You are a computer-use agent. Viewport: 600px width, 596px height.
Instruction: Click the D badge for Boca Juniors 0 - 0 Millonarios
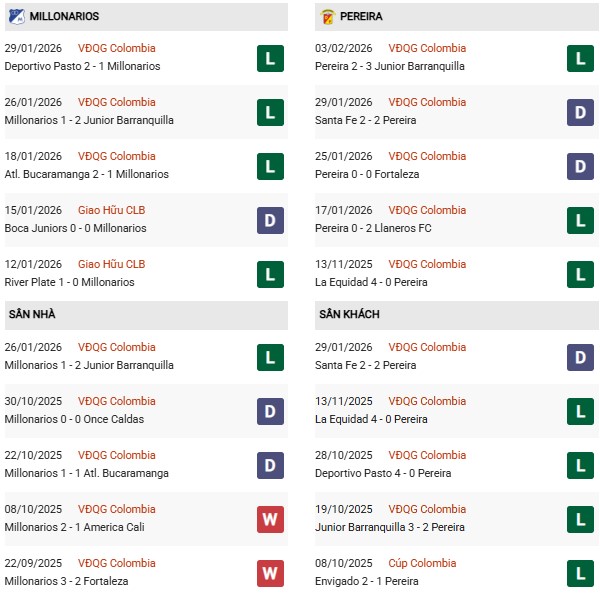tap(270, 220)
